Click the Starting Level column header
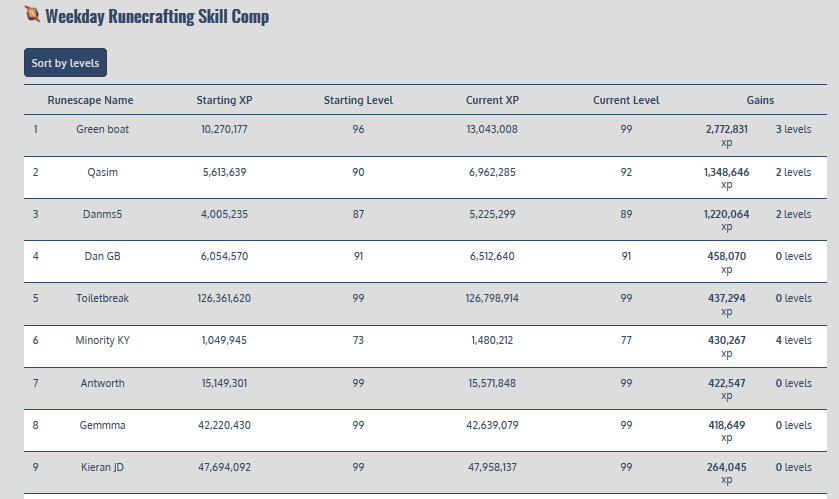Viewport: 839px width, 499px height. coord(358,100)
